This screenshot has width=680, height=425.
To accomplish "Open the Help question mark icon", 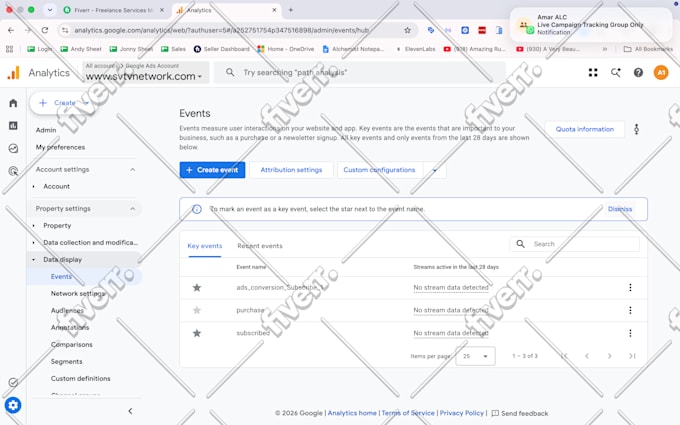I will (638, 72).
